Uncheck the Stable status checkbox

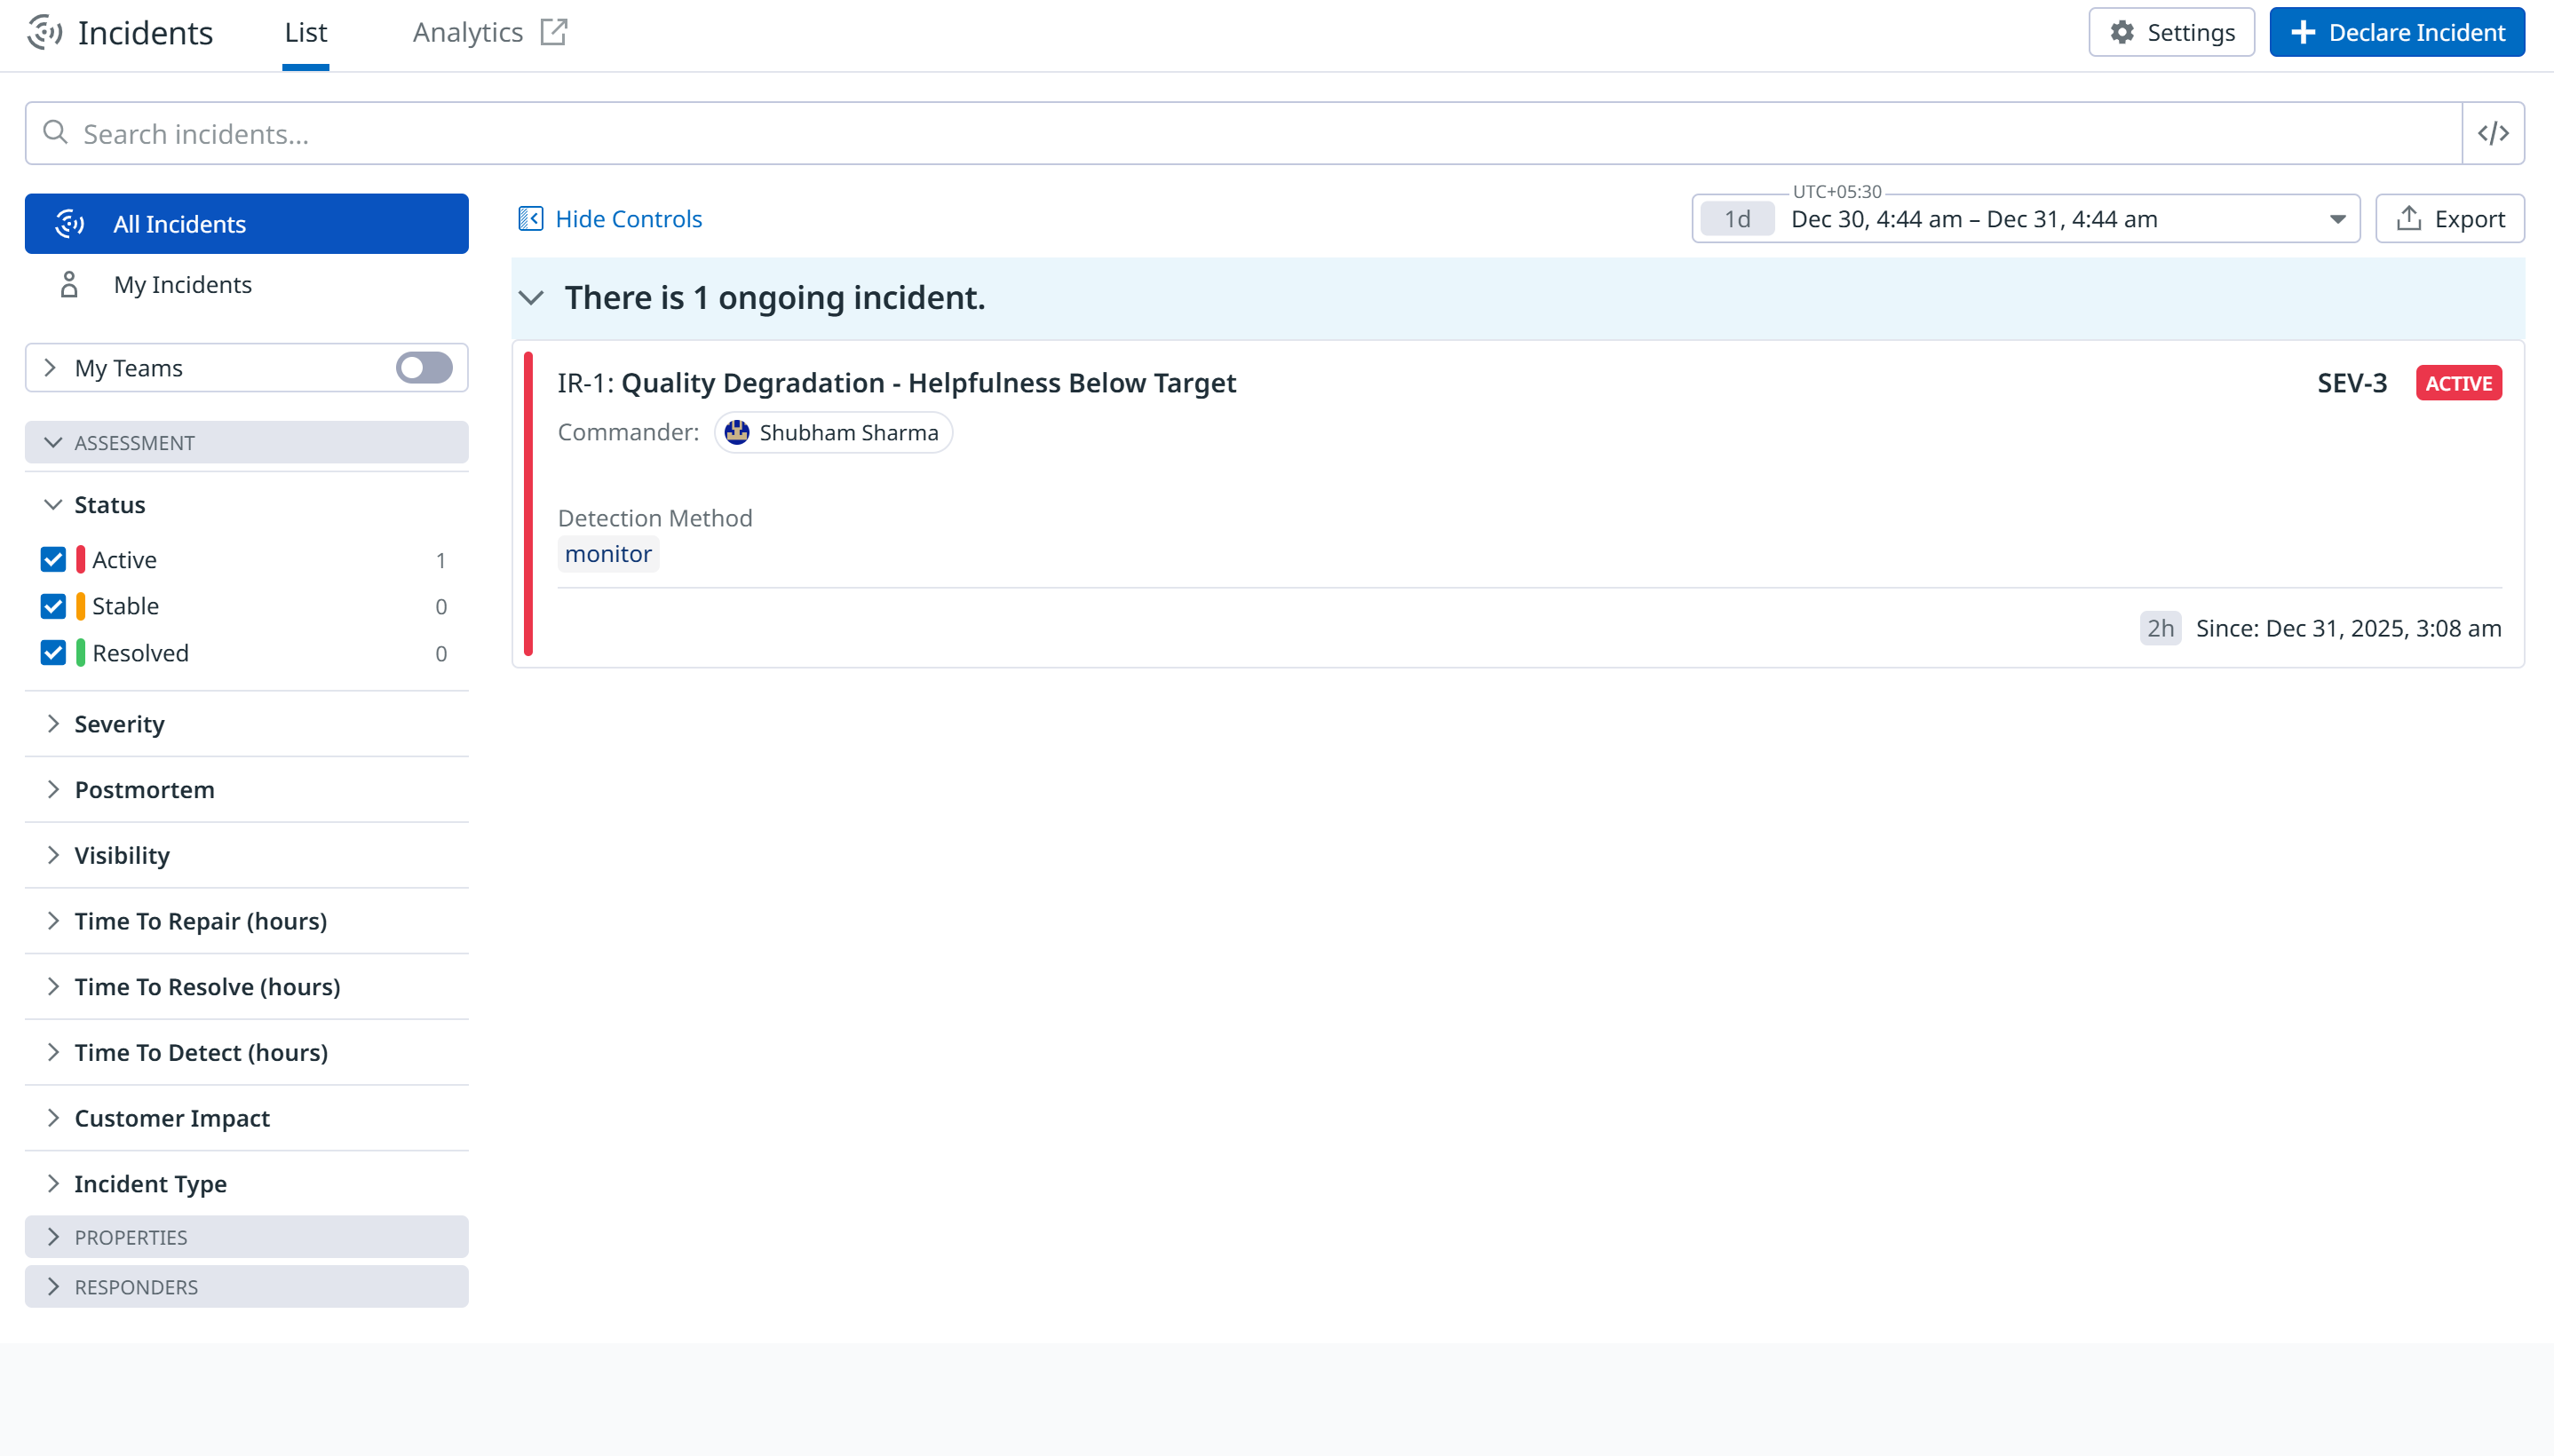pyautogui.click(x=53, y=607)
